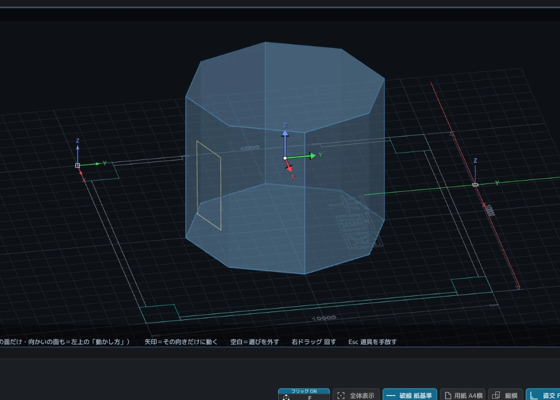Toggle the 破線 紙基準 dashed line option
The width and height of the screenshot is (560, 400).
(410, 395)
